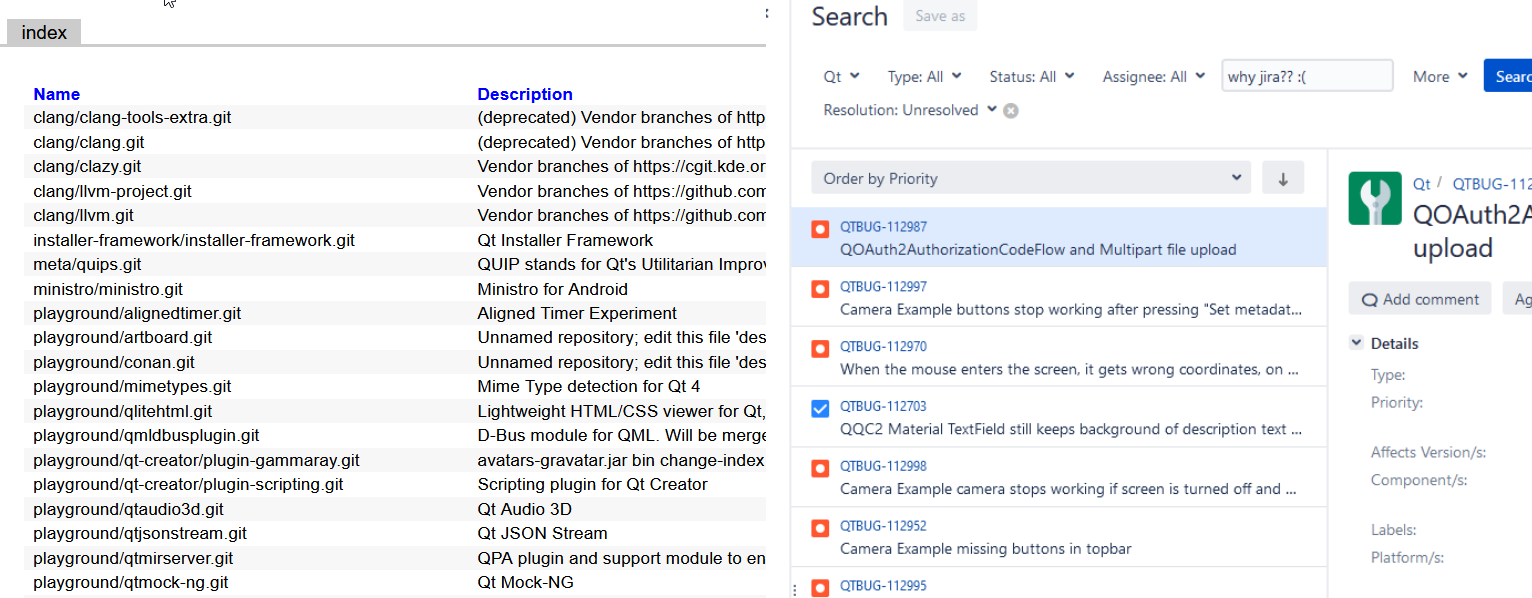Click the bug icon beside QTBUG-112998
1532x598 pixels.
point(820,468)
